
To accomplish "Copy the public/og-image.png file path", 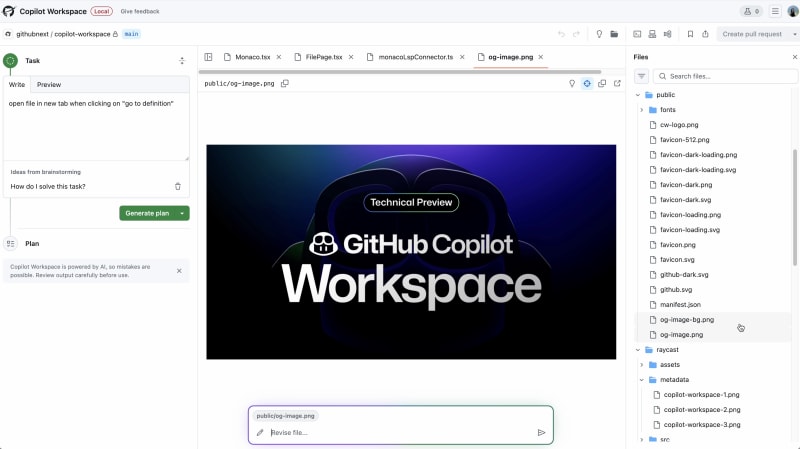I will (x=285, y=84).
